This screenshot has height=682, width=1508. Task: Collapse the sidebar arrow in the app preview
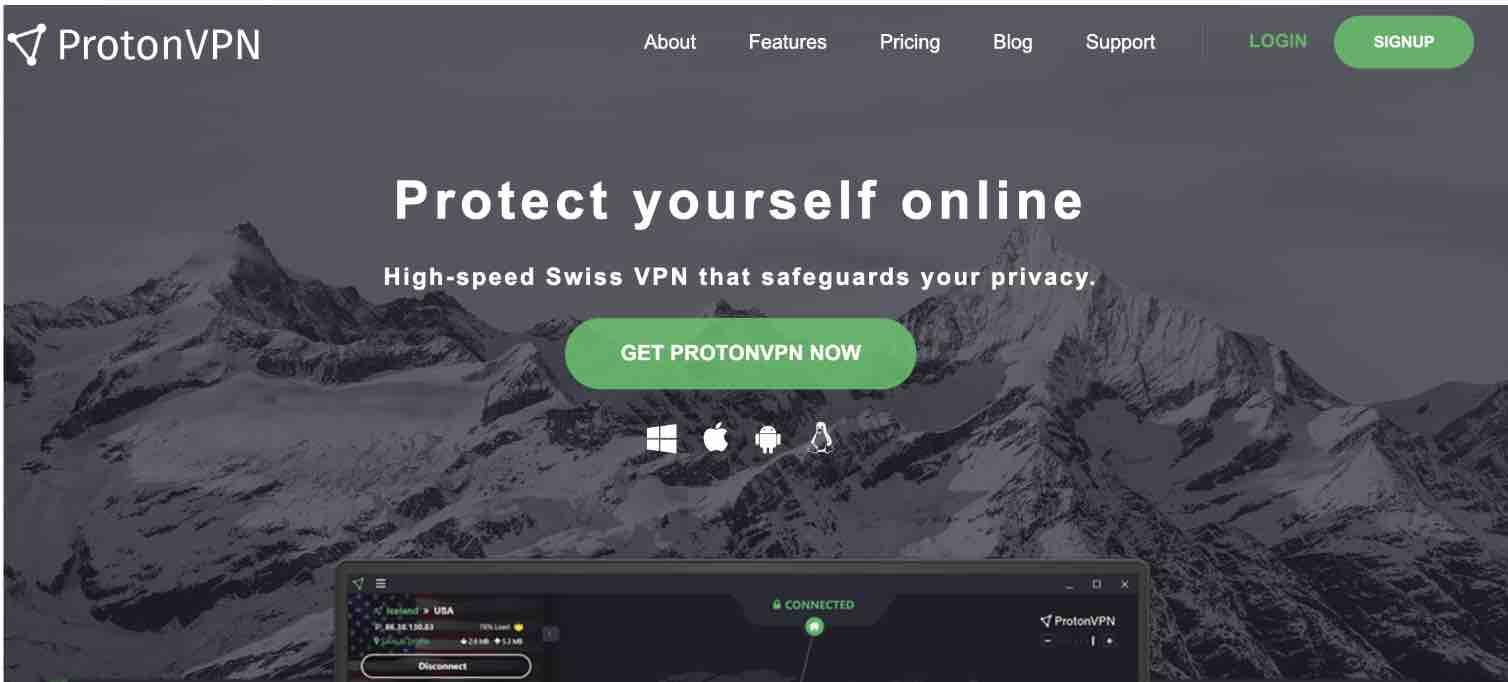(x=551, y=633)
